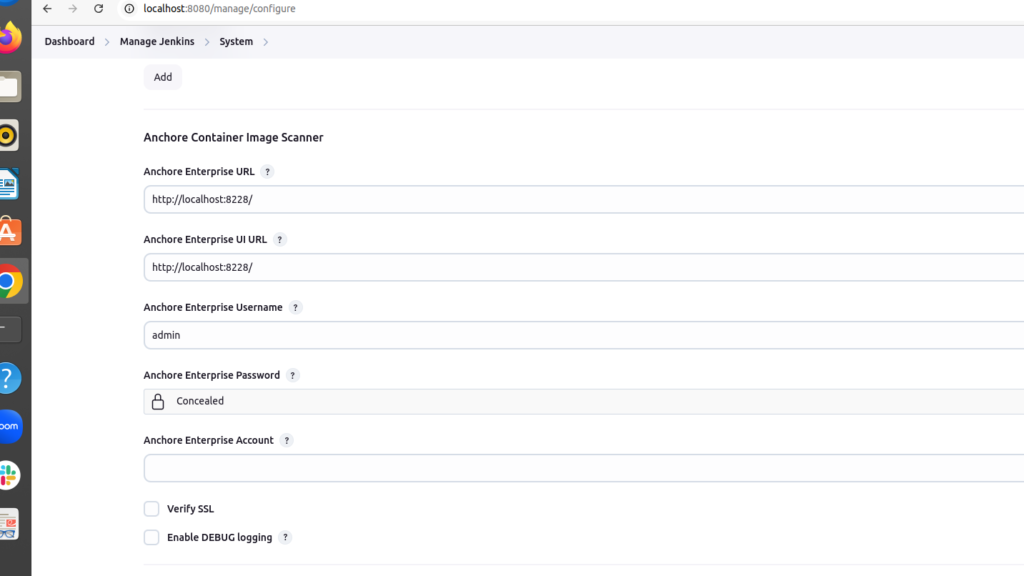
Task: Click the browser address bar URL
Action: point(219,8)
